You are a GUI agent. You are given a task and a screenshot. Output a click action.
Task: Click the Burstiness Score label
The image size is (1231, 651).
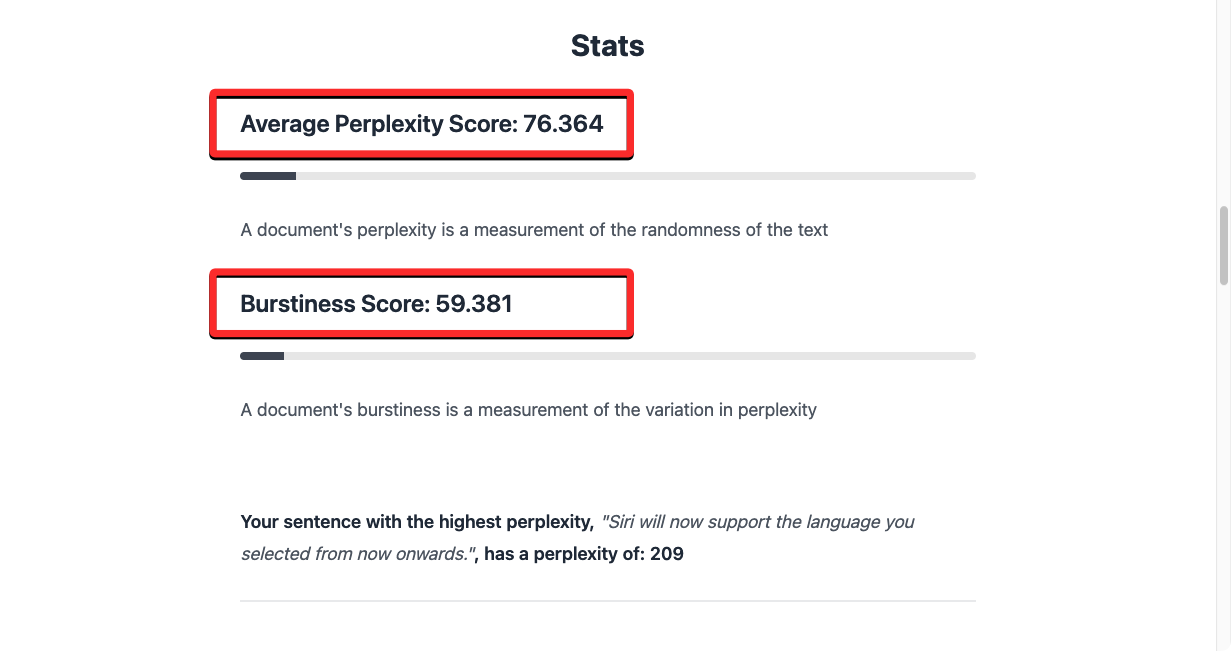(x=336, y=304)
